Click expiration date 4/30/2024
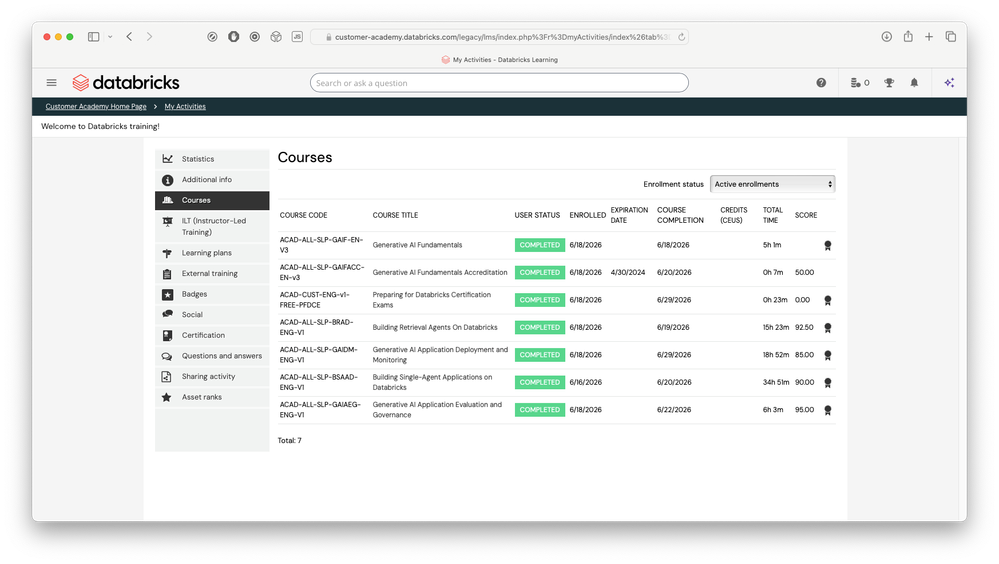Image resolution: width=999 pixels, height=564 pixels. 628,273
